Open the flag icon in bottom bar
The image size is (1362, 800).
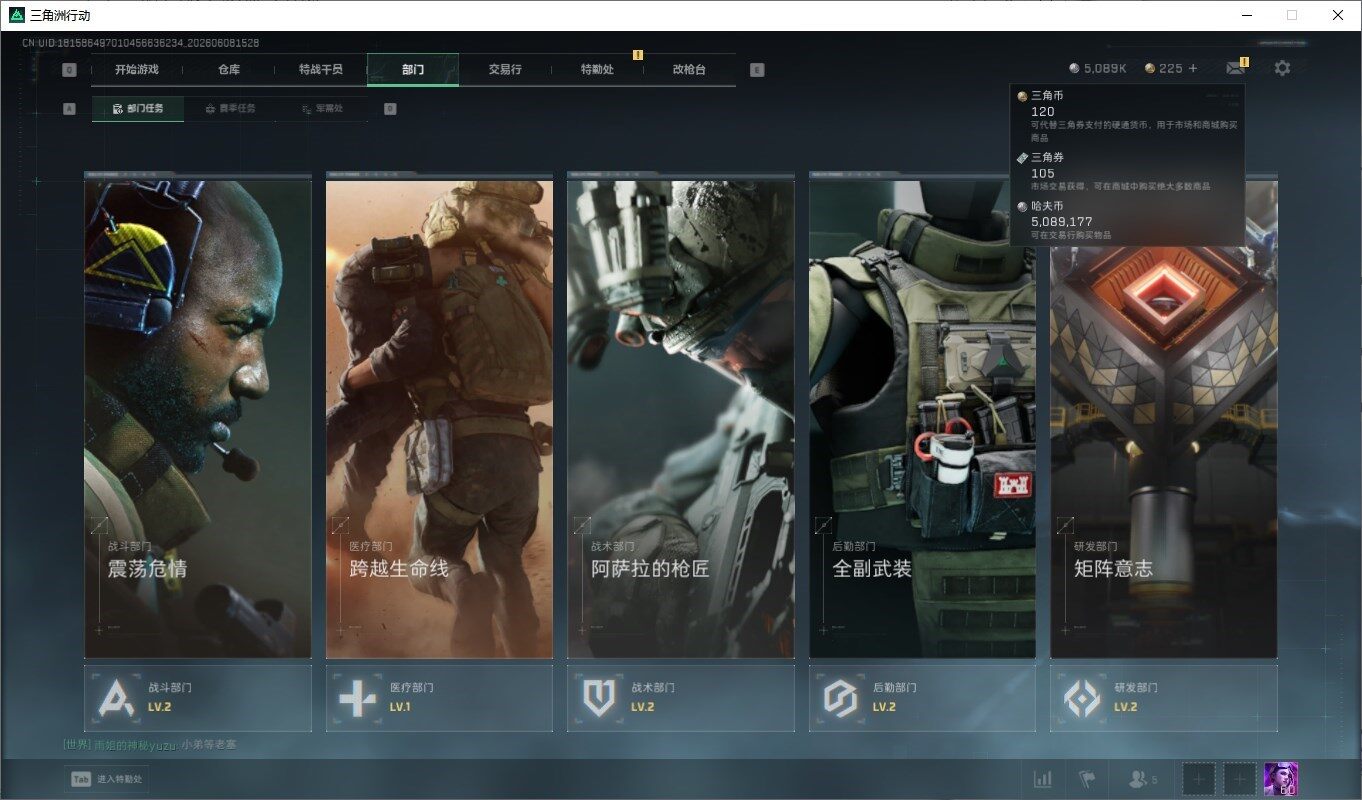[x=1087, y=778]
